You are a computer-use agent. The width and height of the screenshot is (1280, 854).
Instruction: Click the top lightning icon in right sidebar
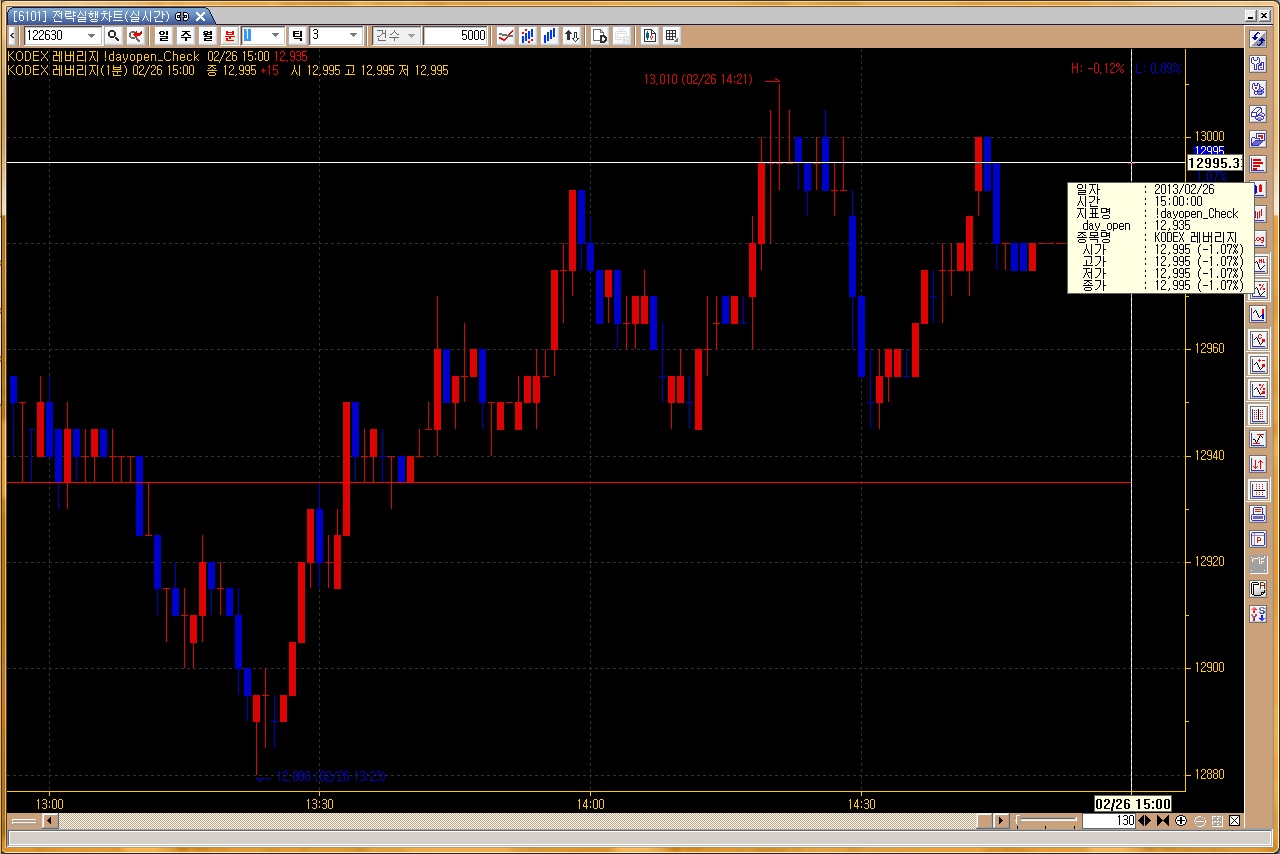pyautogui.click(x=1259, y=38)
